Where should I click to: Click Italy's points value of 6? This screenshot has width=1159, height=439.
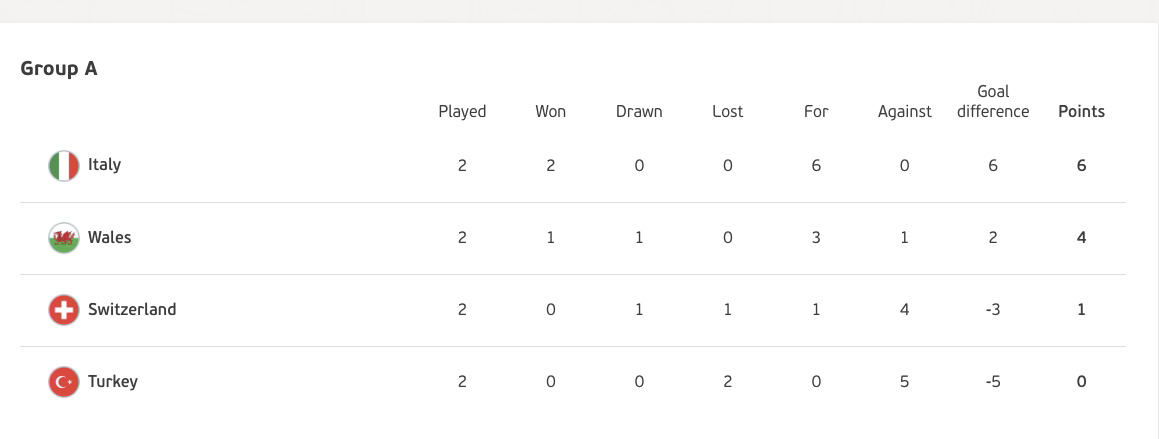(x=1081, y=166)
